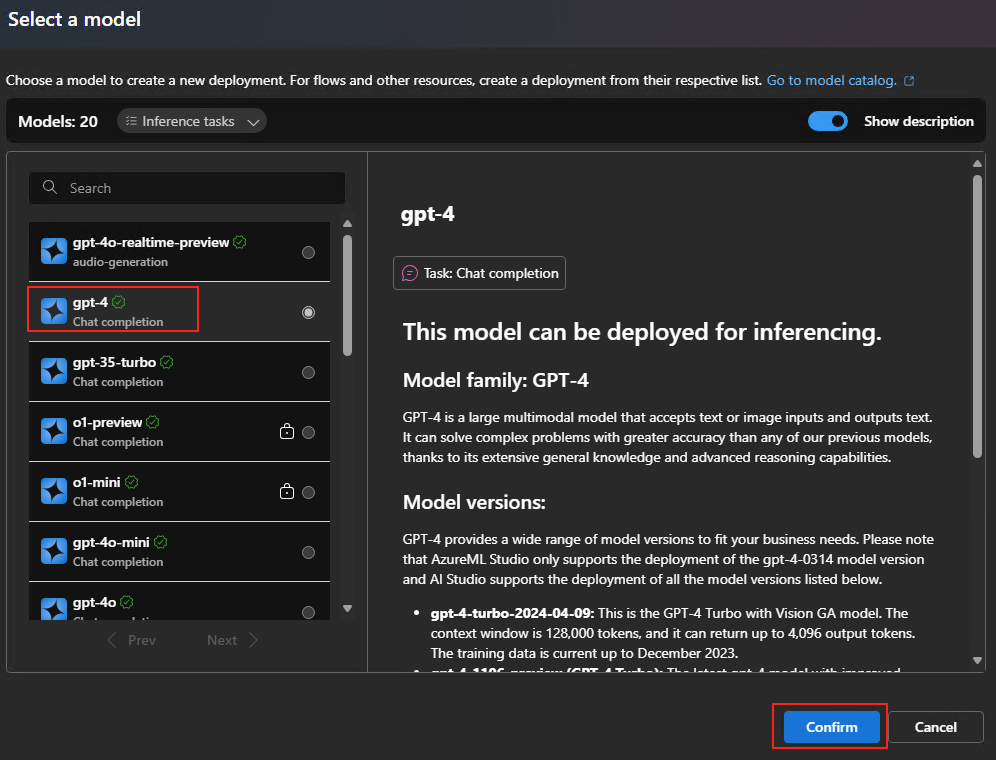Click the verified badge beside gpt-4o-mini
The width and height of the screenshot is (996, 760).
point(161,542)
